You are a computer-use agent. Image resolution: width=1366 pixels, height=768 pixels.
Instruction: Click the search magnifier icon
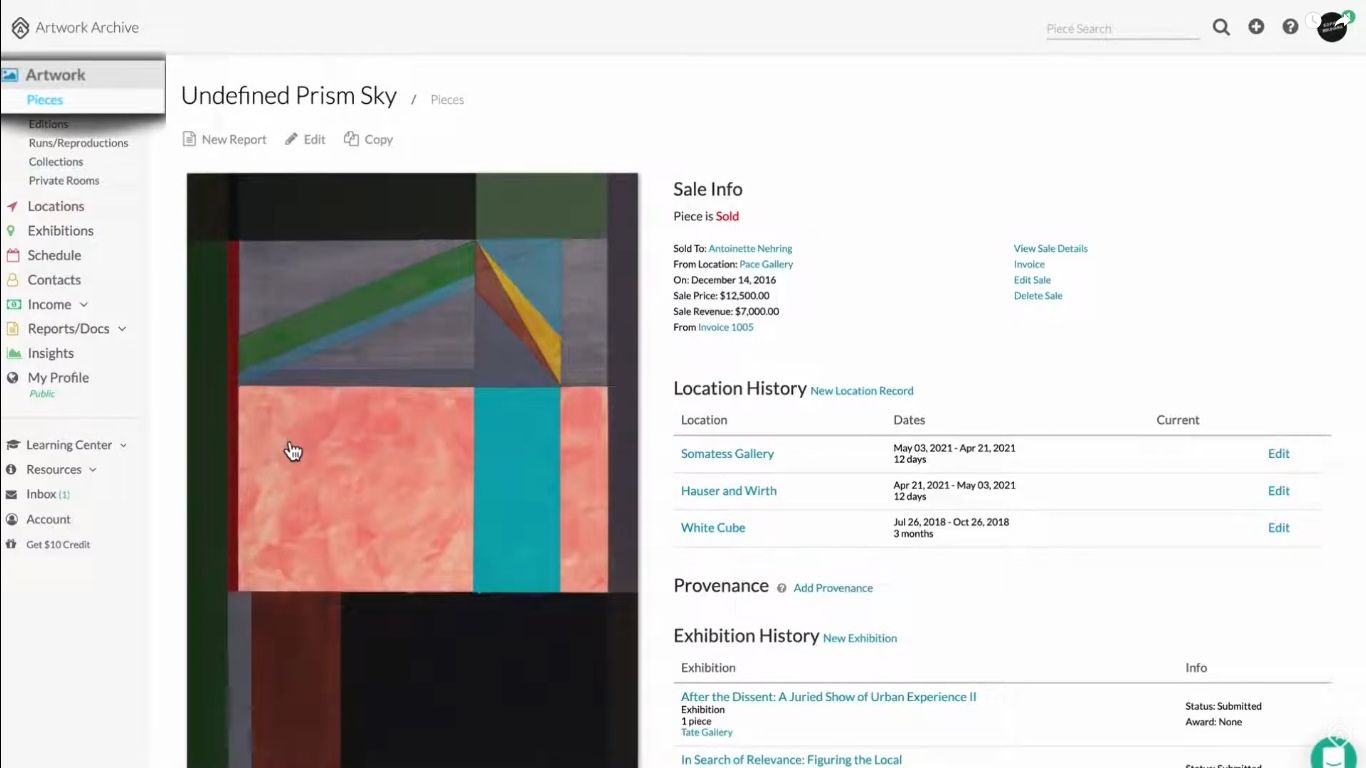tap(1221, 27)
